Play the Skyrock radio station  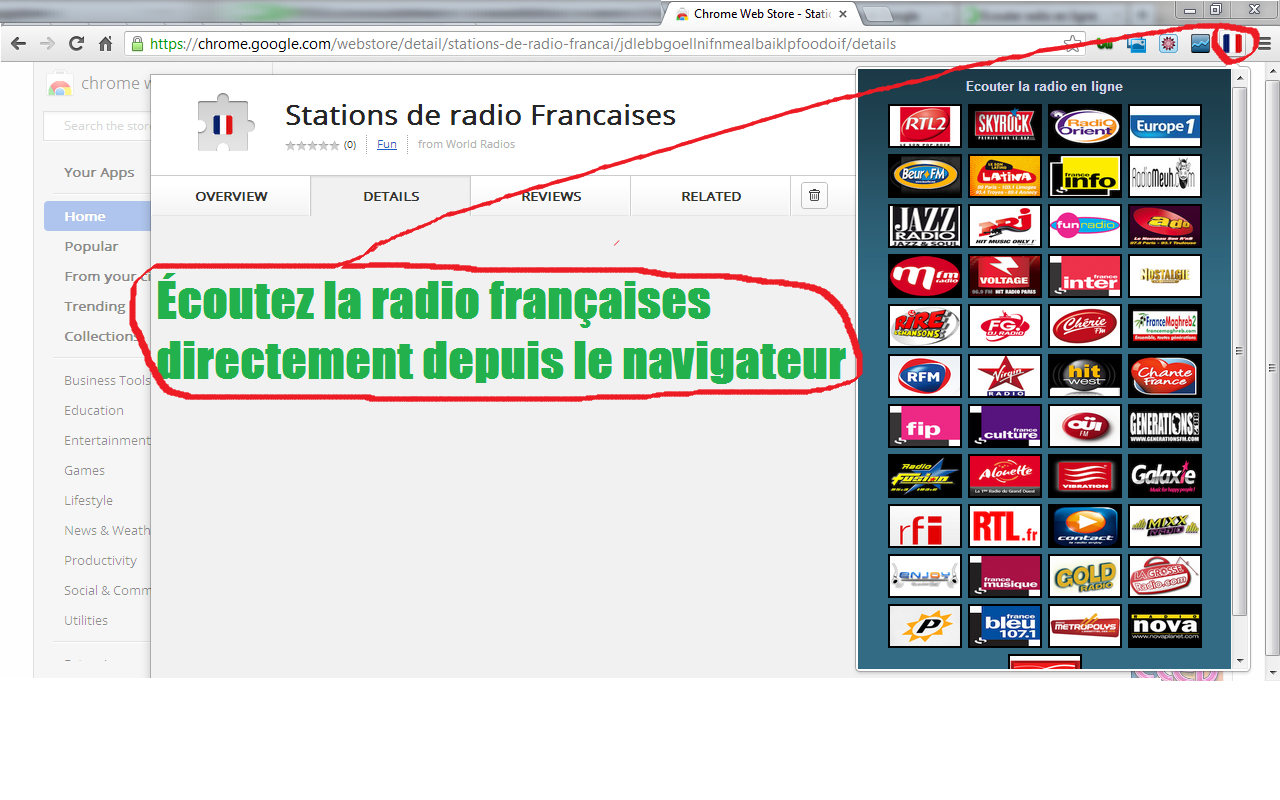pyautogui.click(x=1005, y=126)
